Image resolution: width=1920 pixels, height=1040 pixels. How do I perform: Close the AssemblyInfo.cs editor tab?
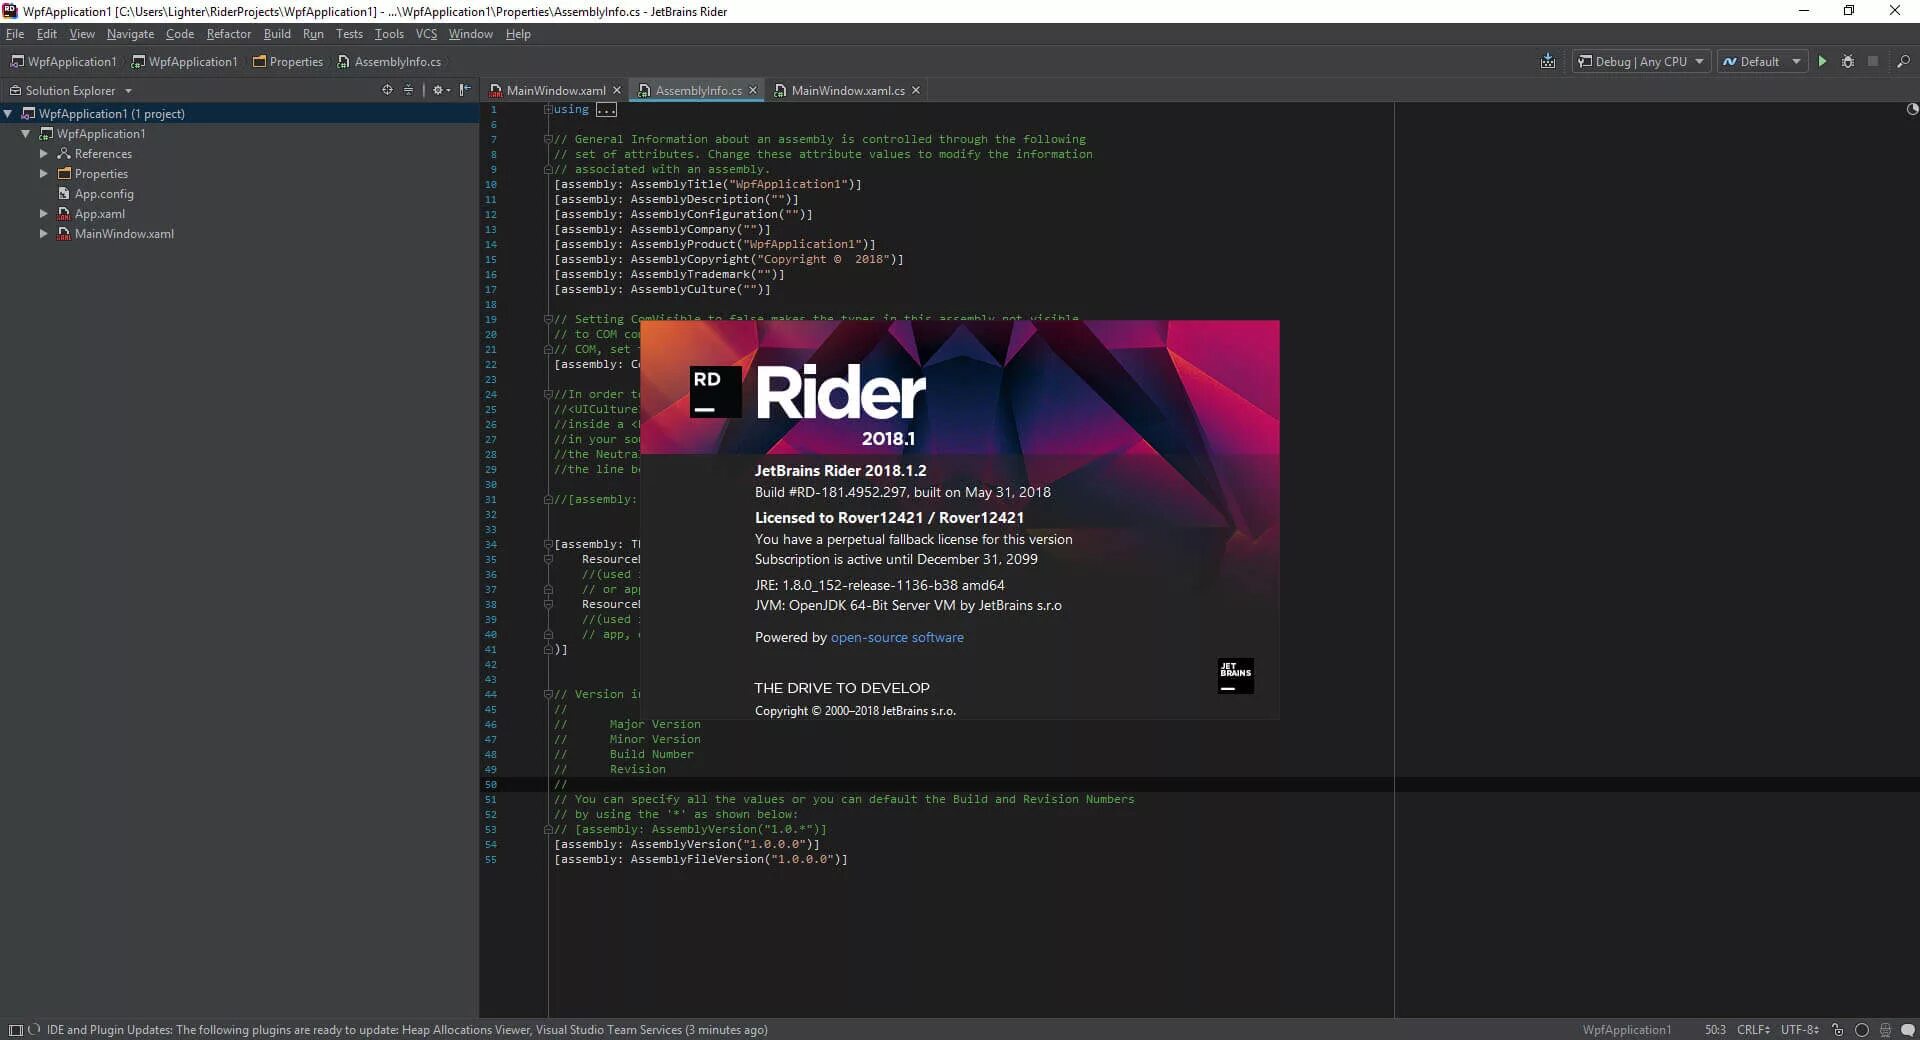point(753,90)
